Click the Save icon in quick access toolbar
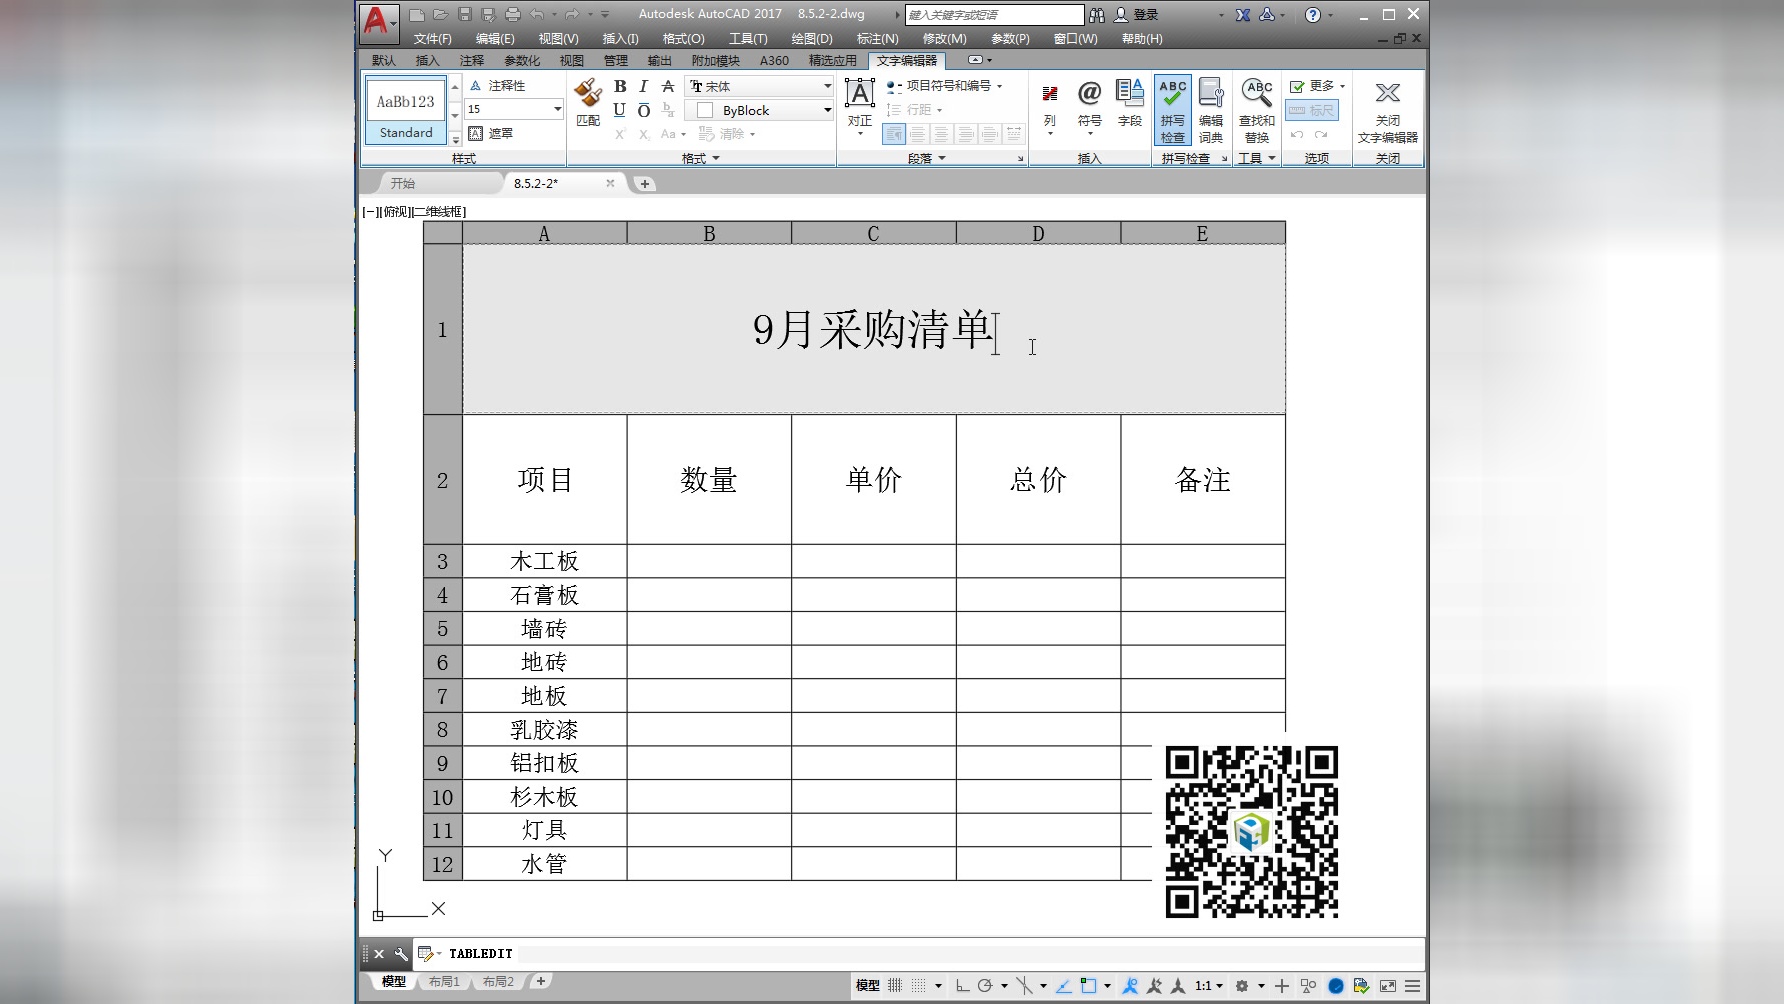Screen dimensions: 1784x1004 click(465, 14)
